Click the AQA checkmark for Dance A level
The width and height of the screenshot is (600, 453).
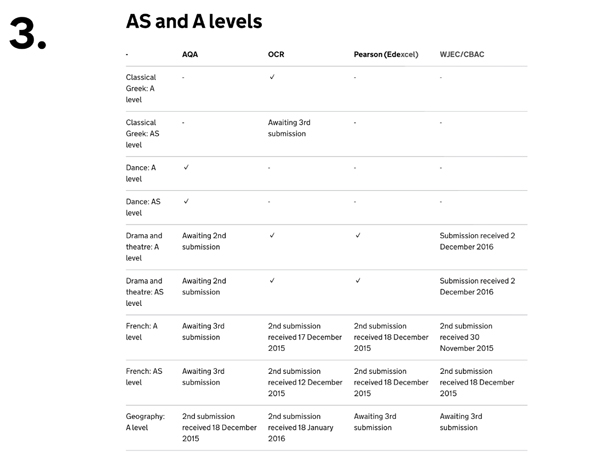[186, 167]
